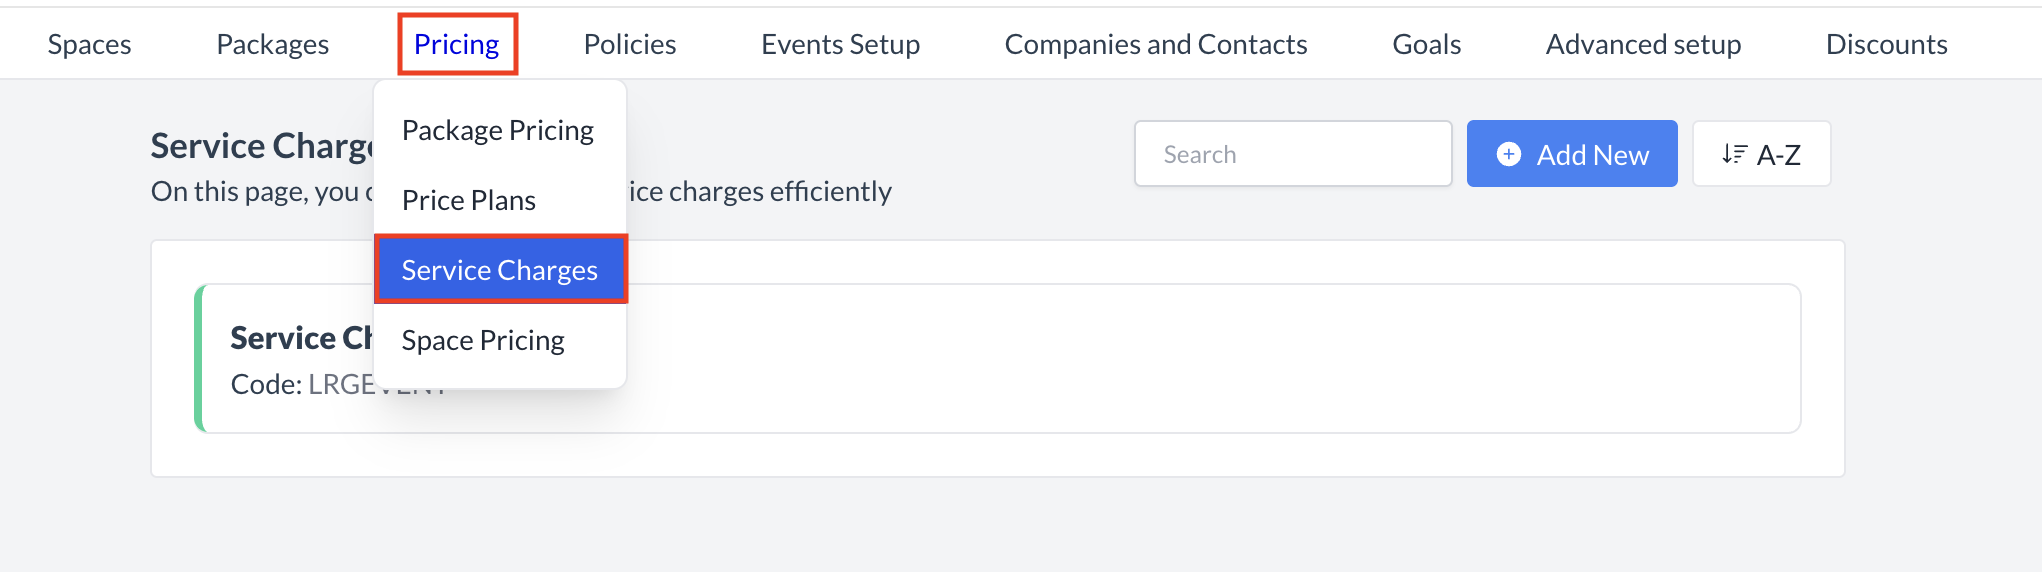Collapse the Pricing dropdown menu
This screenshot has width=2042, height=572.
pos(457,44)
